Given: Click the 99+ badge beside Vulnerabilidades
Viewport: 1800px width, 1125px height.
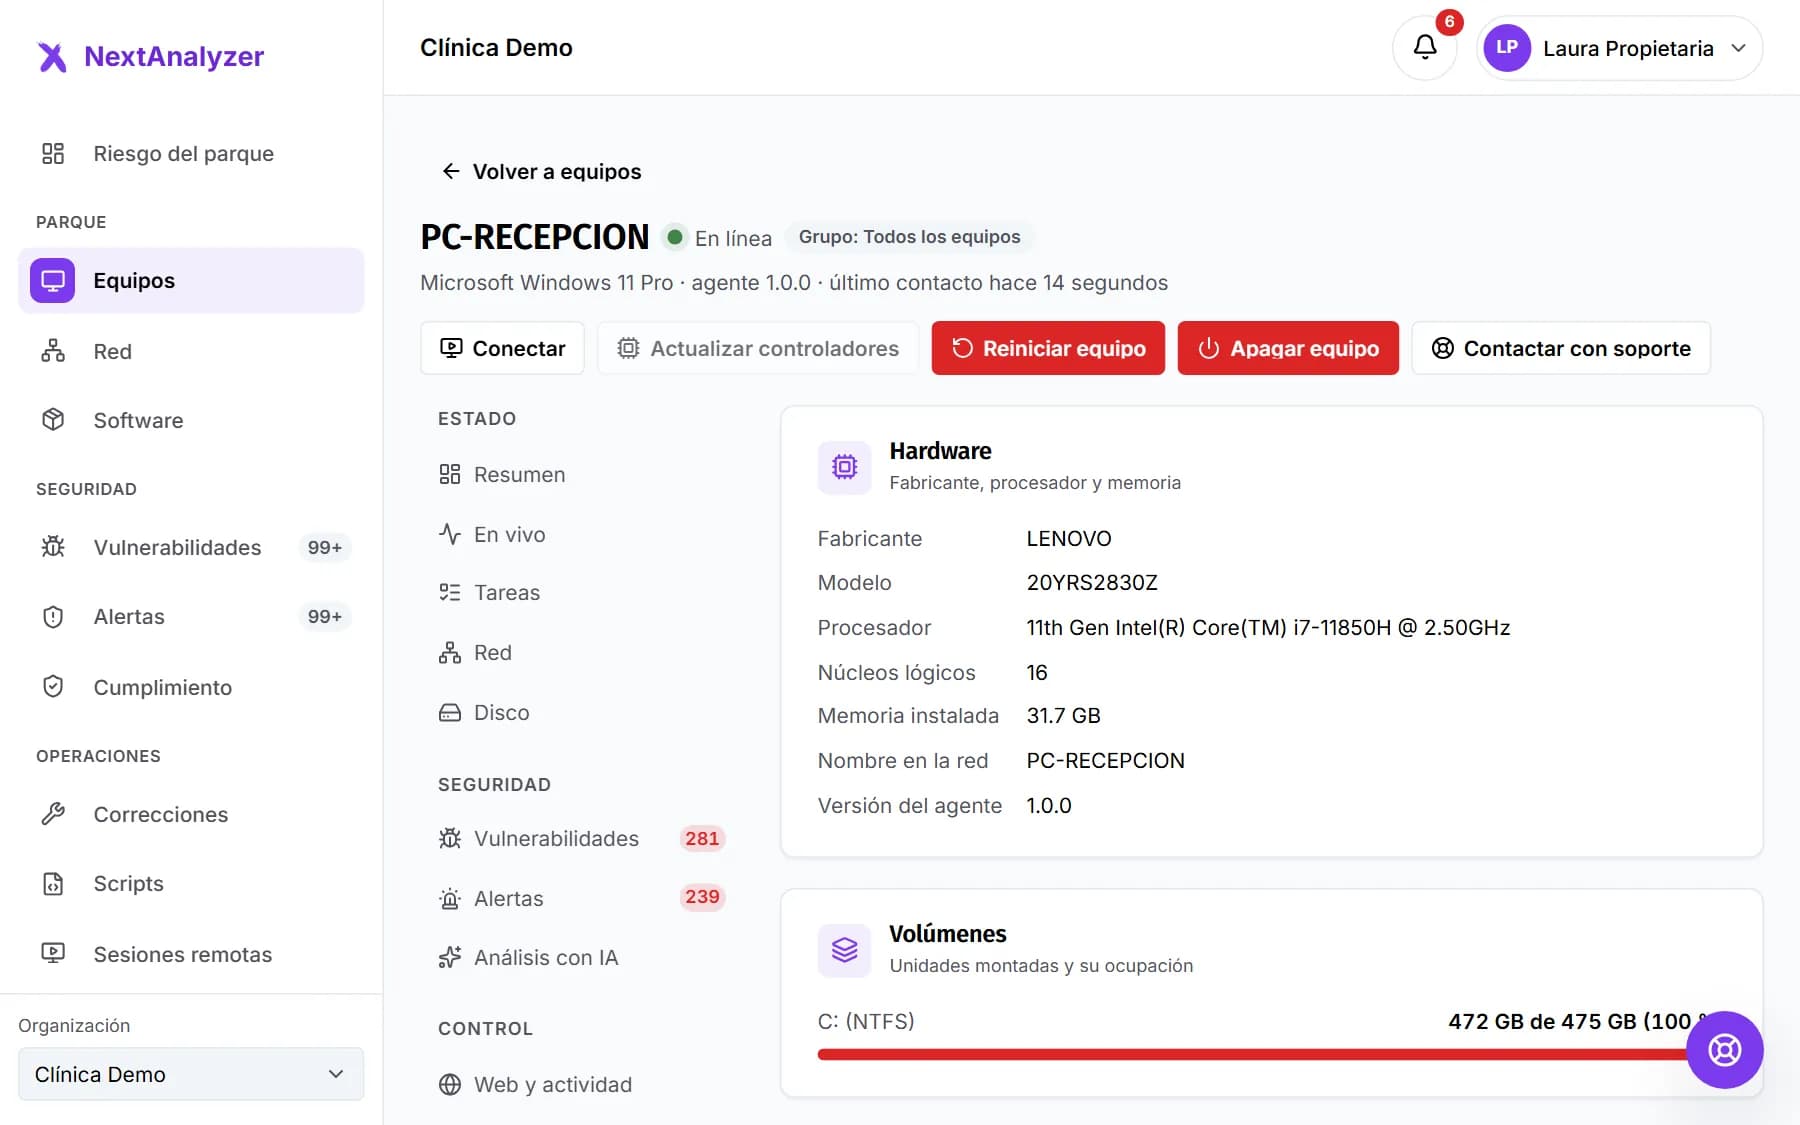Looking at the screenshot, I should click(x=324, y=547).
